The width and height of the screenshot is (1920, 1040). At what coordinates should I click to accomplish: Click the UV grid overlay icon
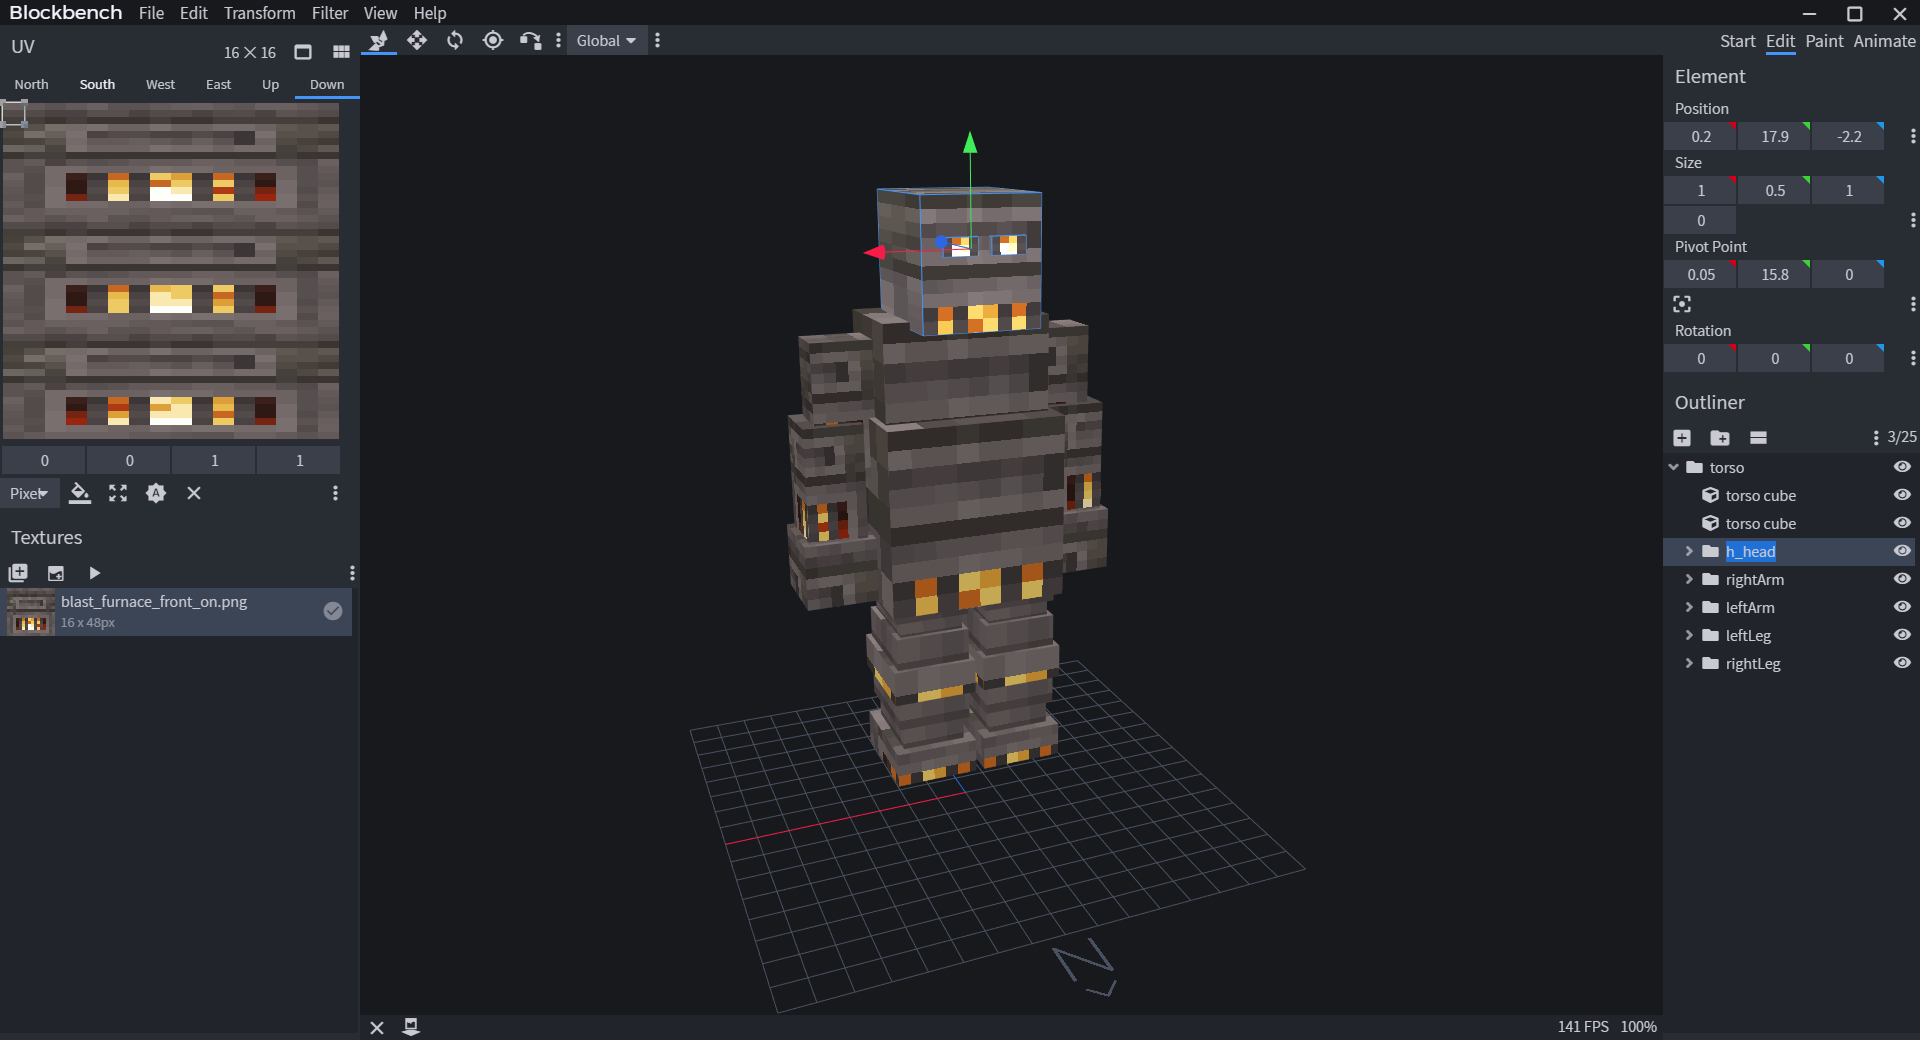341,52
